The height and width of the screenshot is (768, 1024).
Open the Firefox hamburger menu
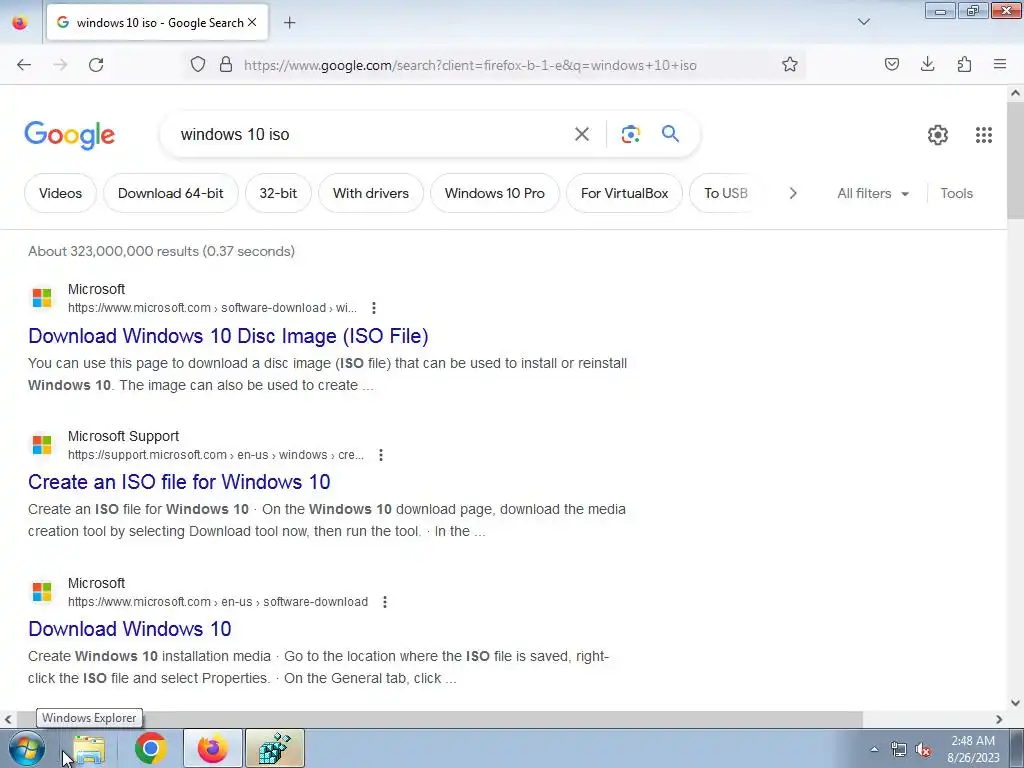[x=1000, y=64]
